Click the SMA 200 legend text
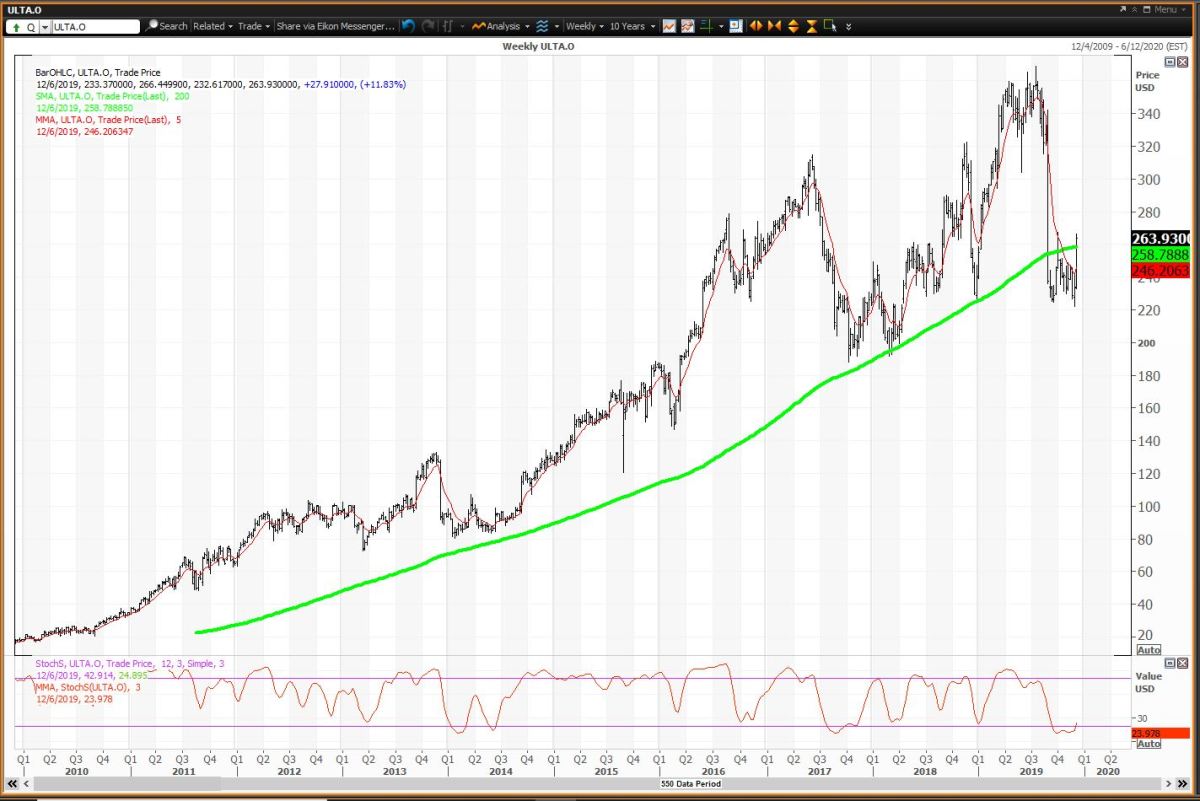Image resolution: width=1200 pixels, height=801 pixels. (112, 96)
